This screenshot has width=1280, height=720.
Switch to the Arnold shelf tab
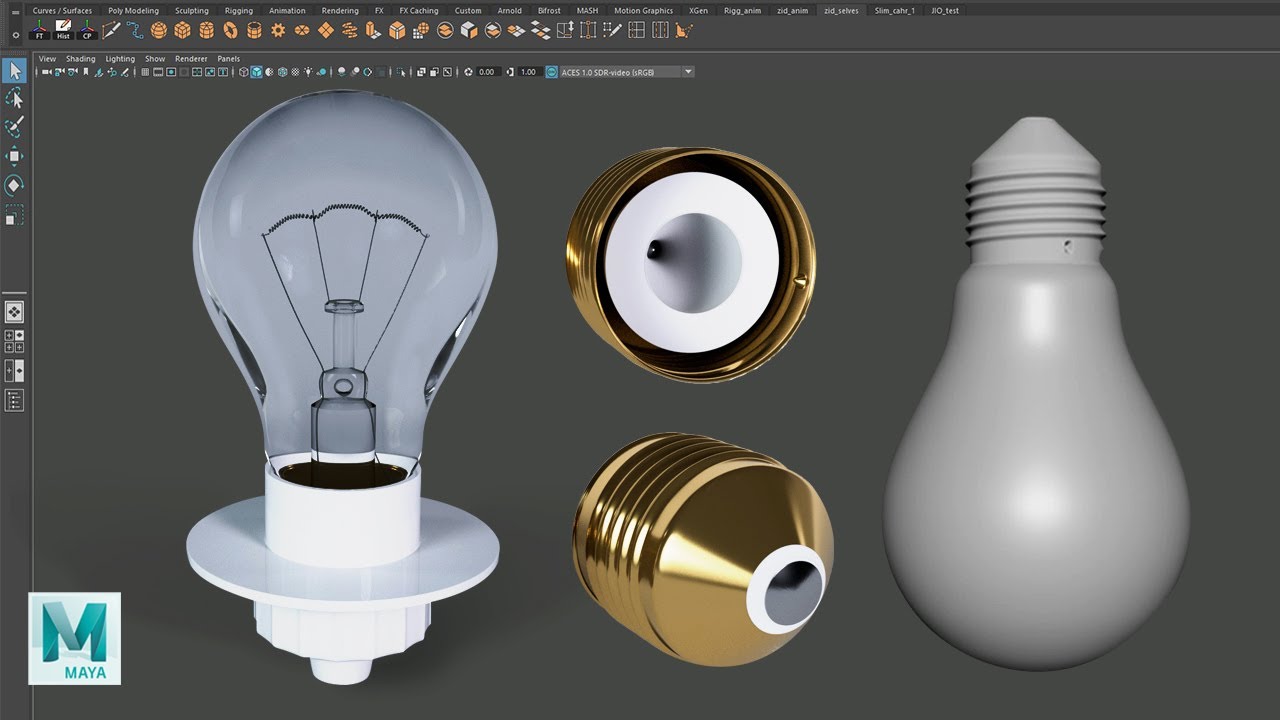[509, 10]
